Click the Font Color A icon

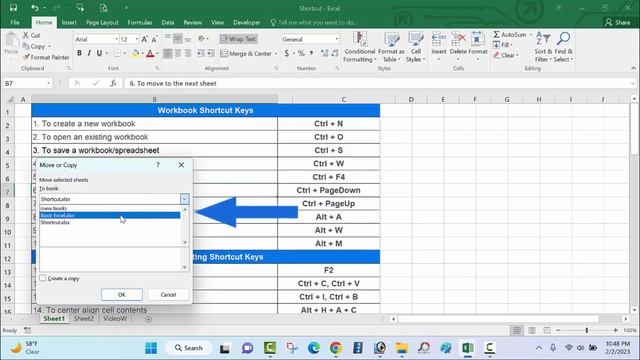pos(150,53)
